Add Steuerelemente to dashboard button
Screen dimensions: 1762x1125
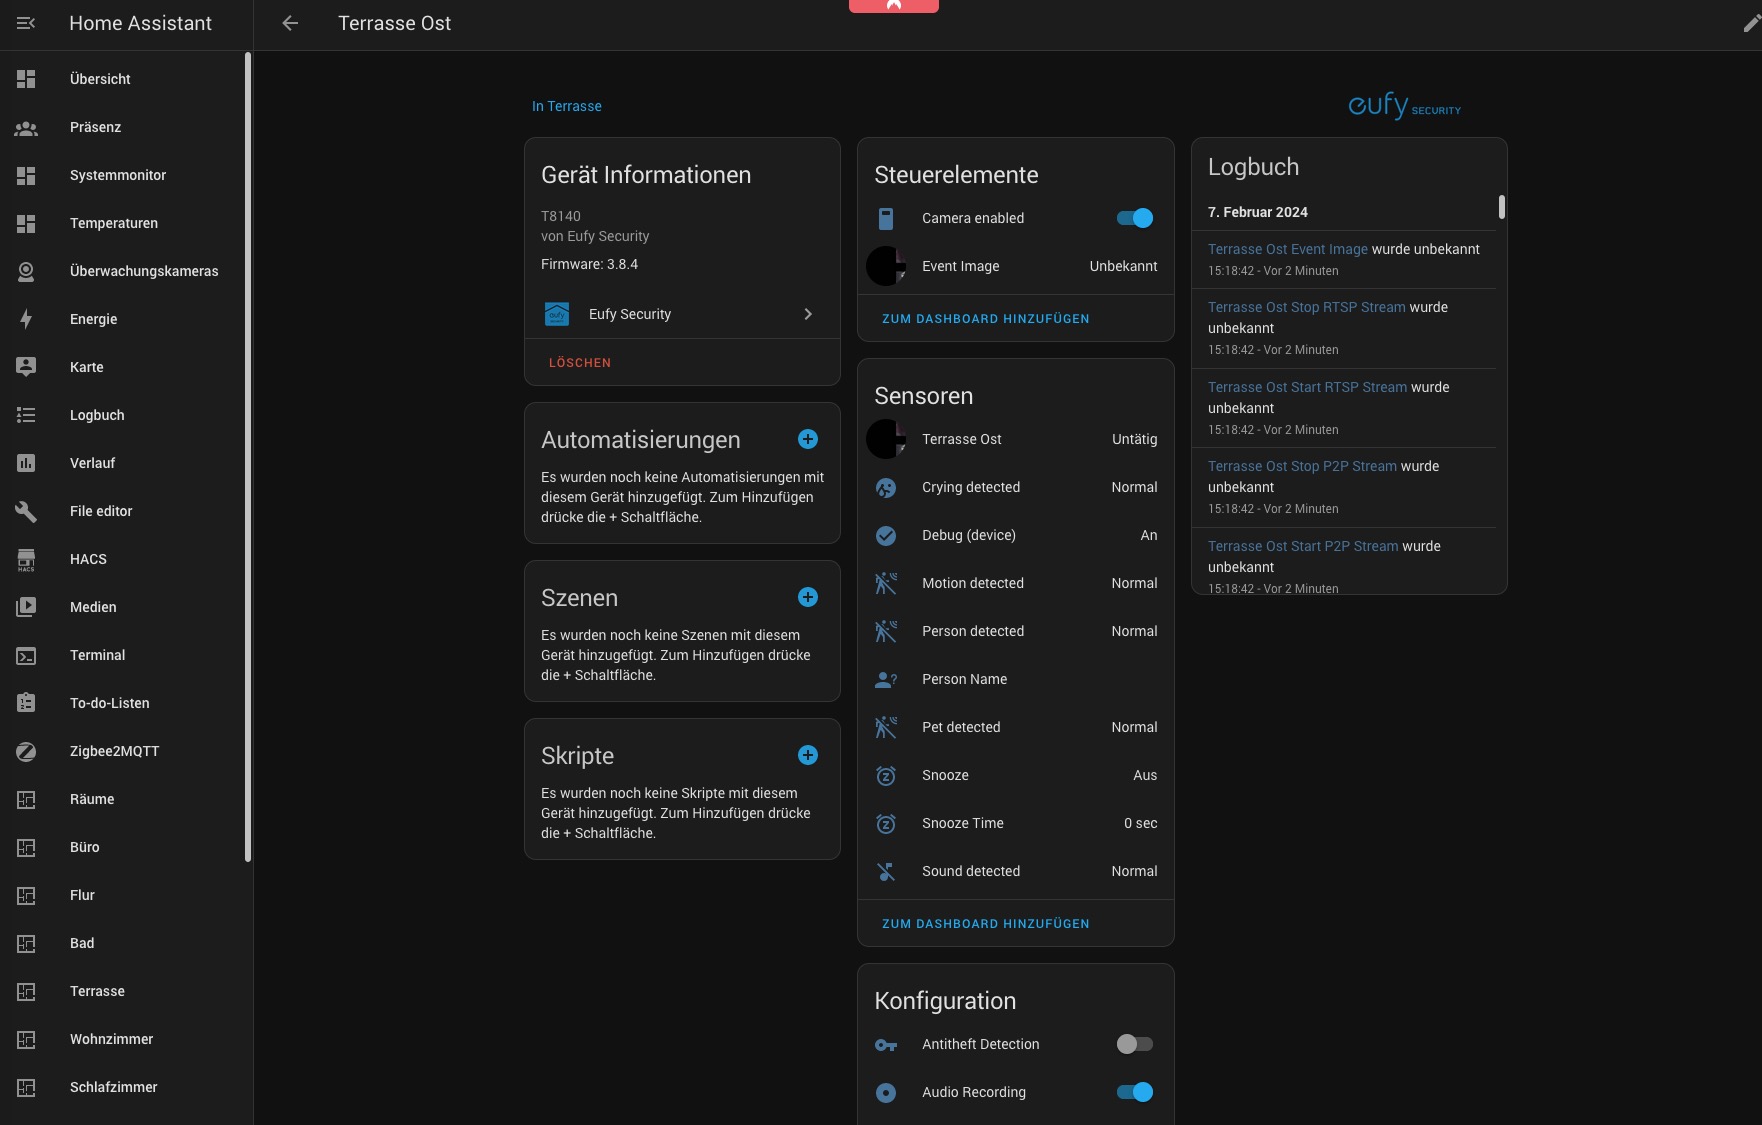pos(986,319)
